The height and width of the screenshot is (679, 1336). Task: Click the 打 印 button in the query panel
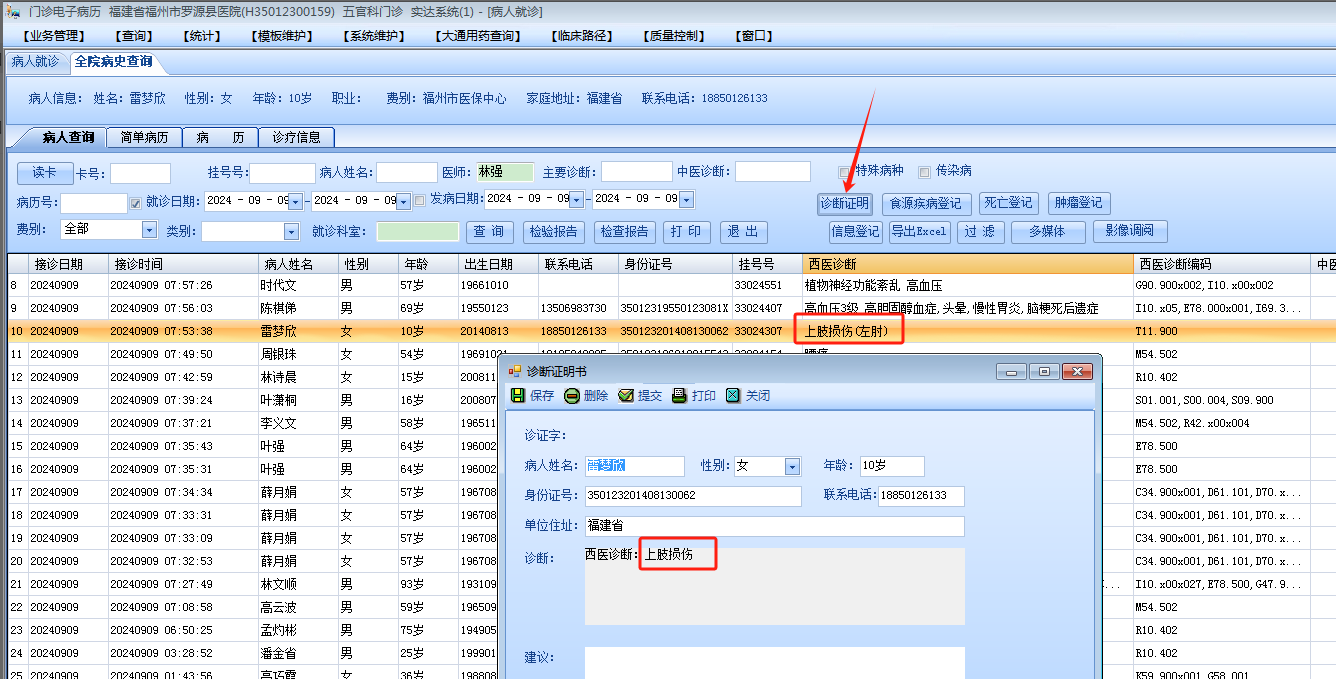pos(686,232)
